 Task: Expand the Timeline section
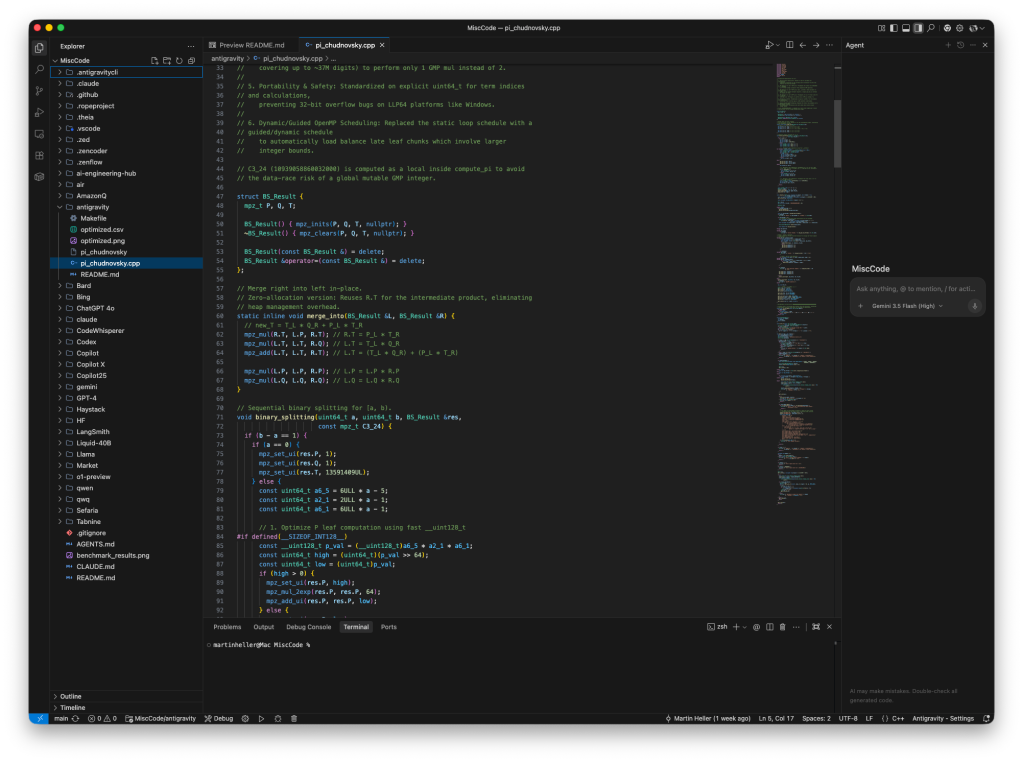[126, 707]
